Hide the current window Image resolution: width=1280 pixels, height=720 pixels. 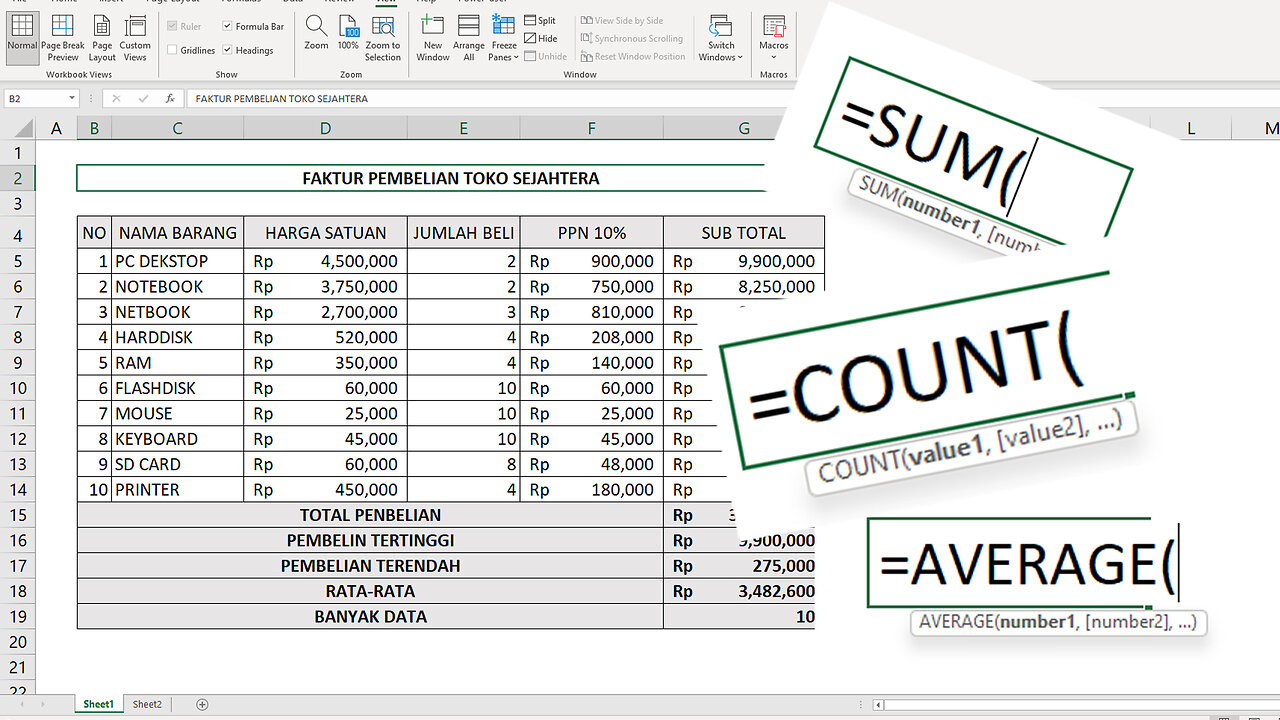tap(541, 39)
